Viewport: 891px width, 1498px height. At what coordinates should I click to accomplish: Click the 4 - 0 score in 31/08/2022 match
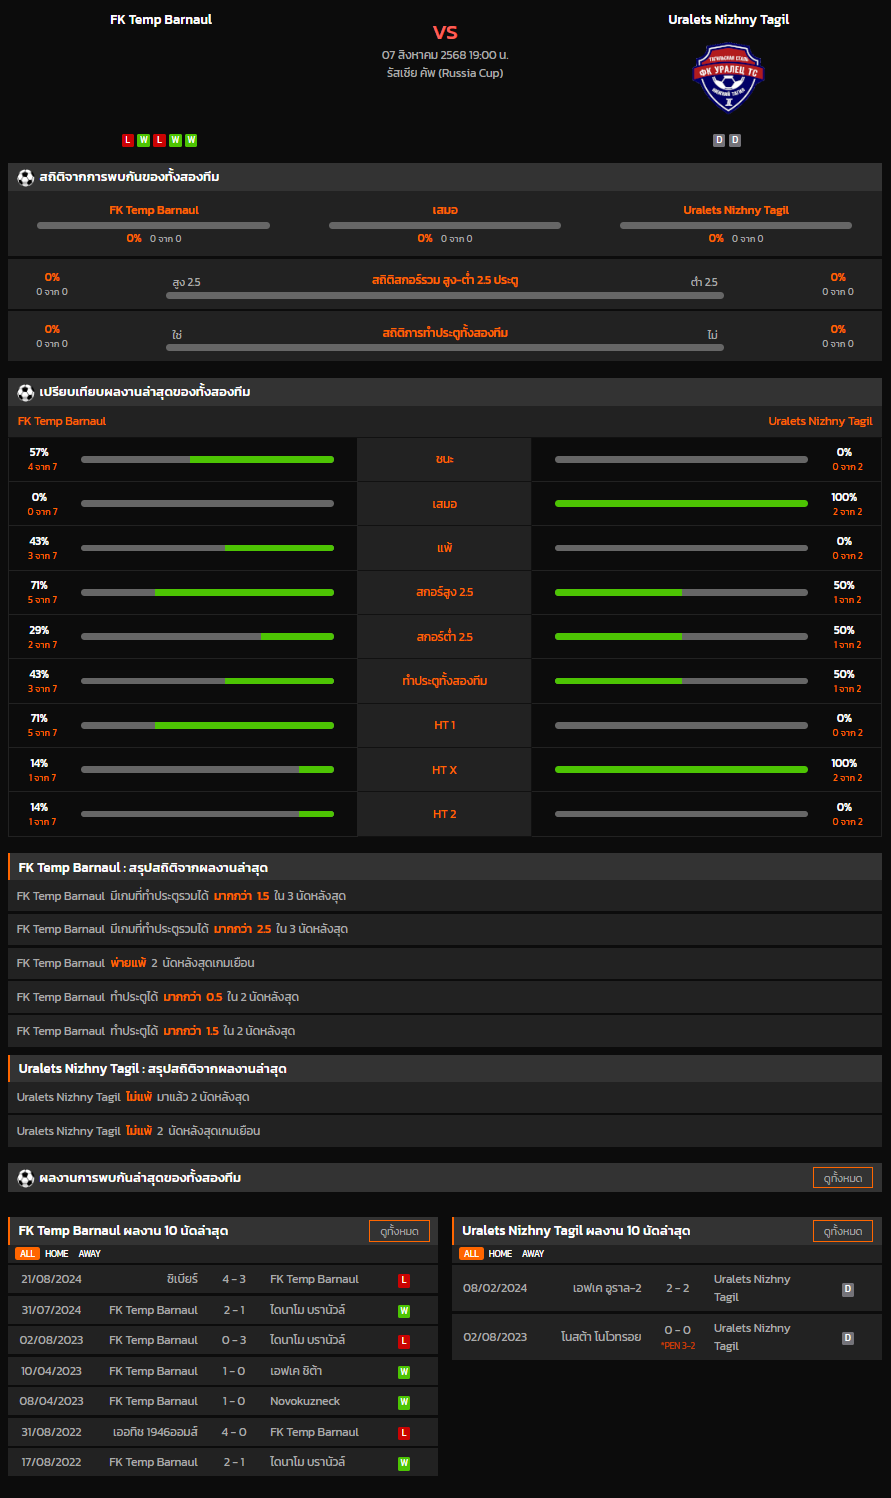tap(234, 1432)
